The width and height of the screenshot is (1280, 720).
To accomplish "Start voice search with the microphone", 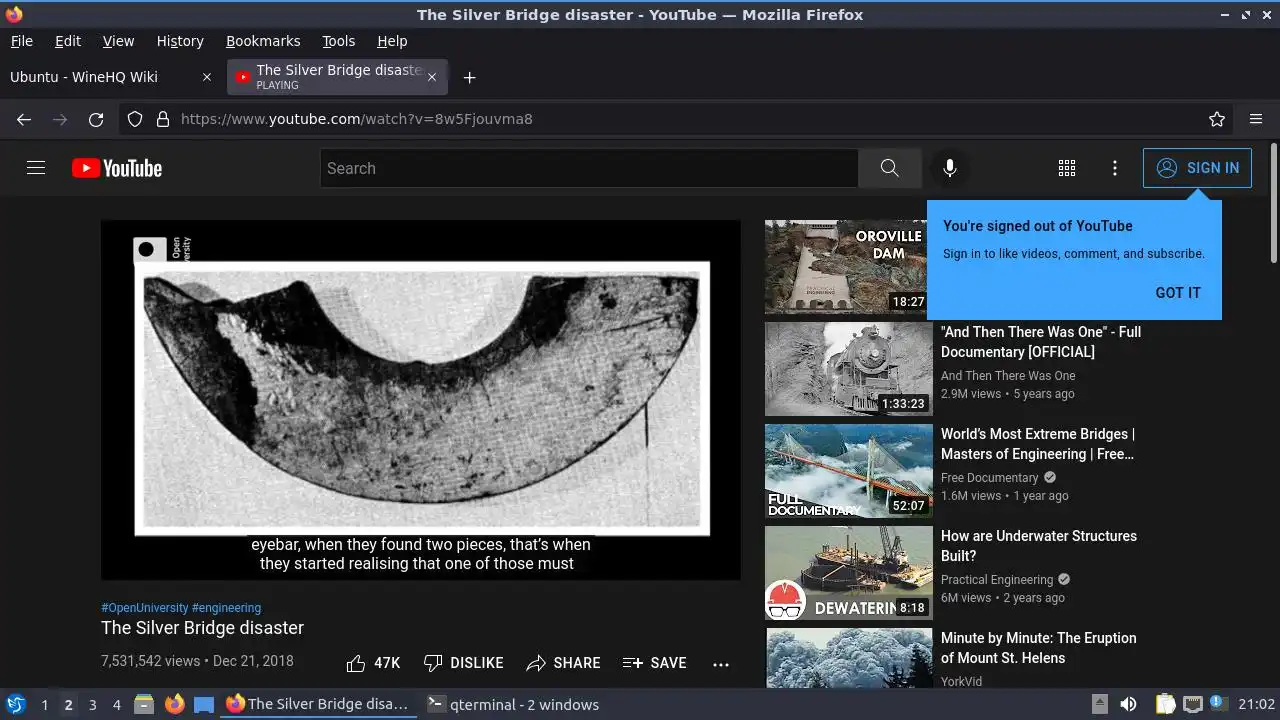I will [x=950, y=168].
